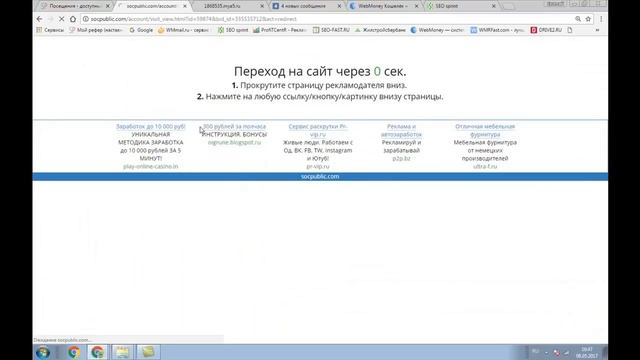
Task: Open the Мой рефер bookmark
Action: tap(96, 30)
